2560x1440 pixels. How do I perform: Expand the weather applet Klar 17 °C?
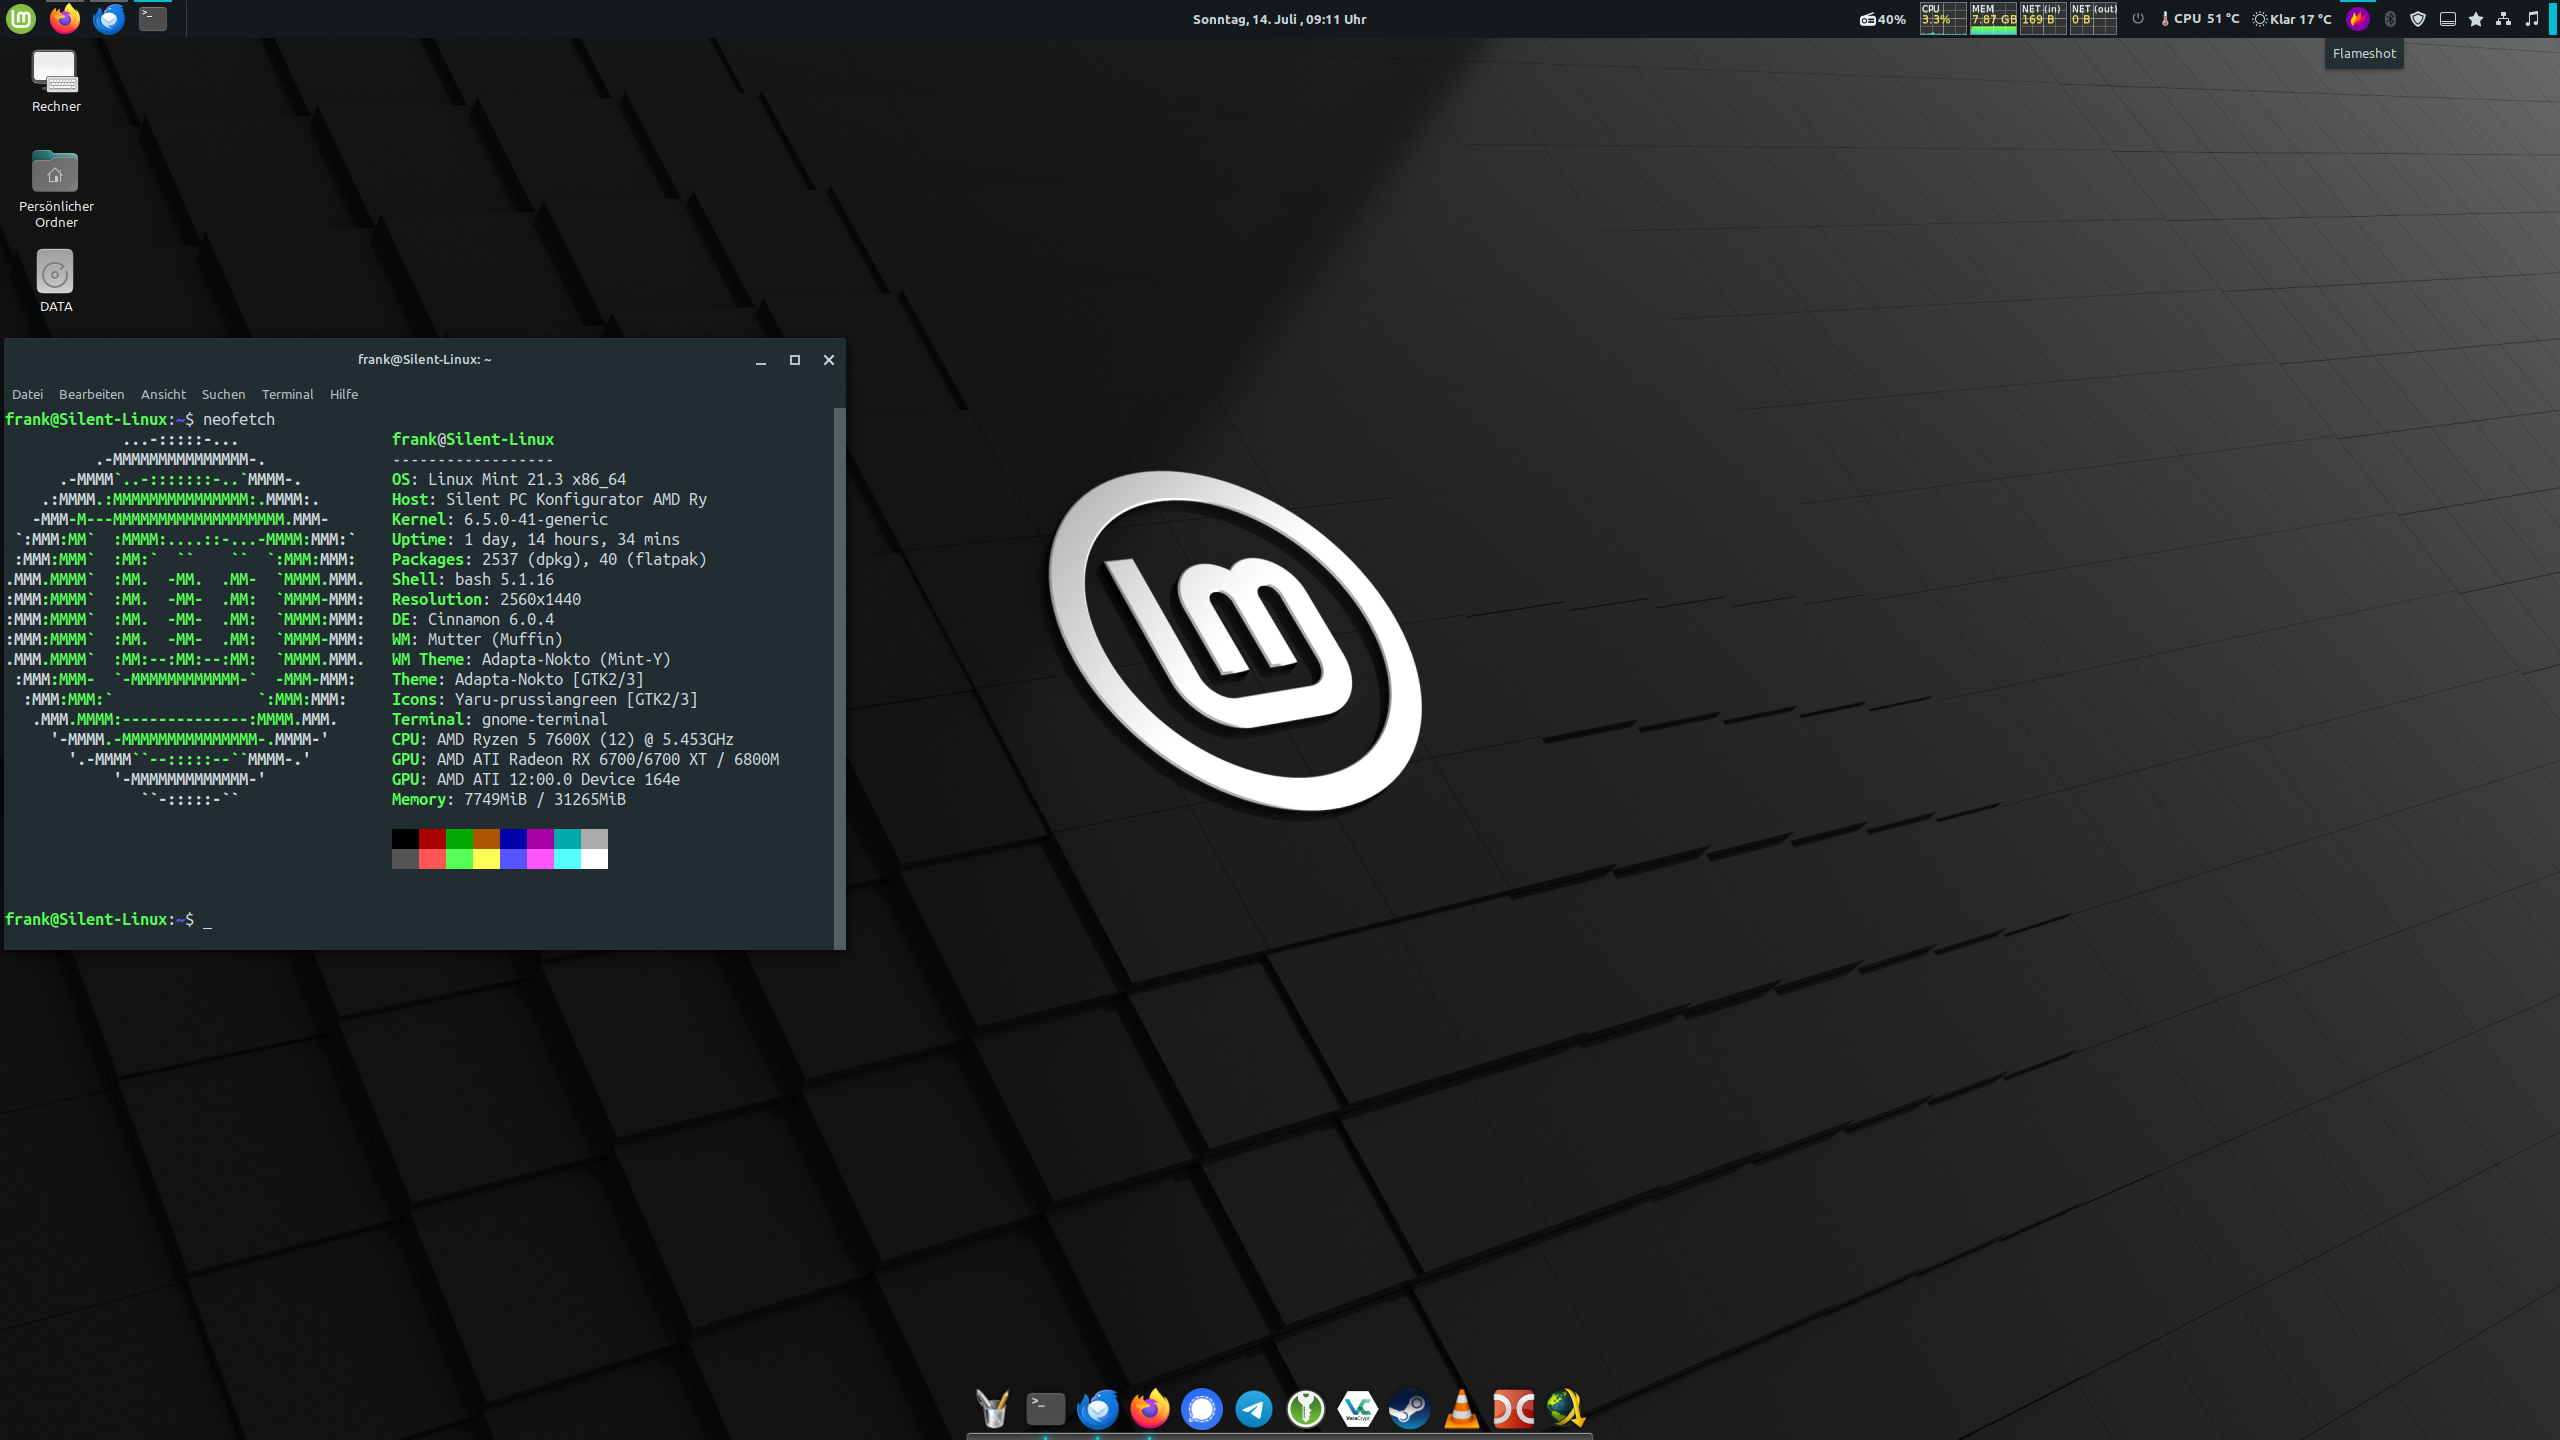point(2291,19)
